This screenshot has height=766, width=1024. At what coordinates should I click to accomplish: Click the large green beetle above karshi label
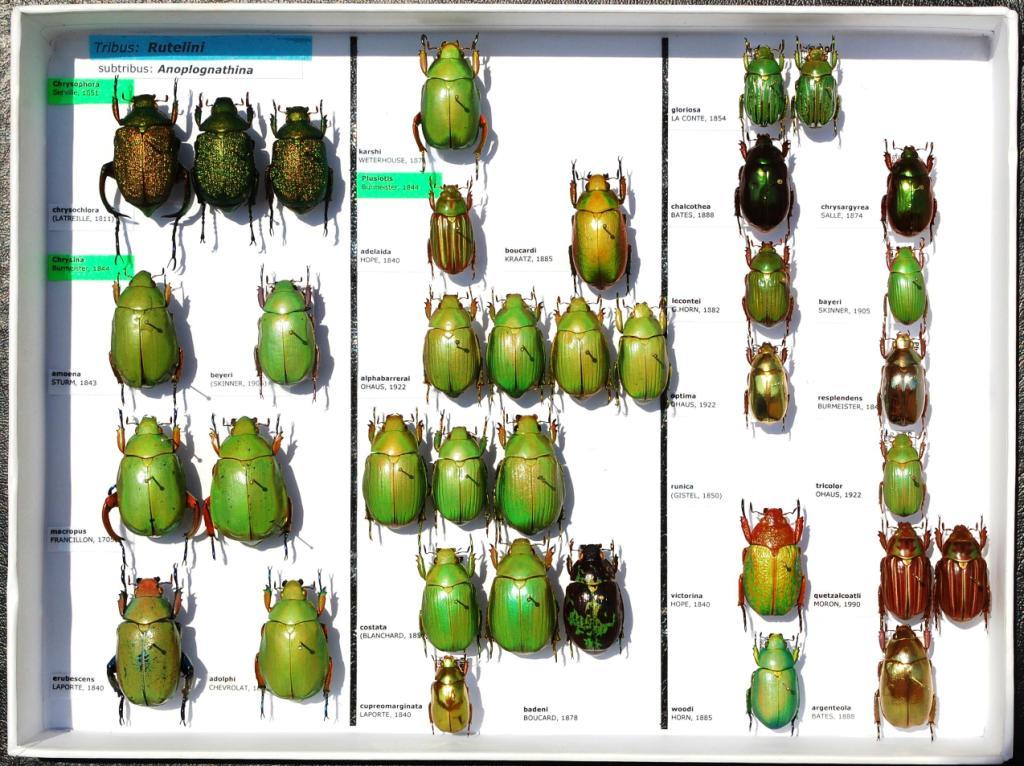tap(450, 98)
